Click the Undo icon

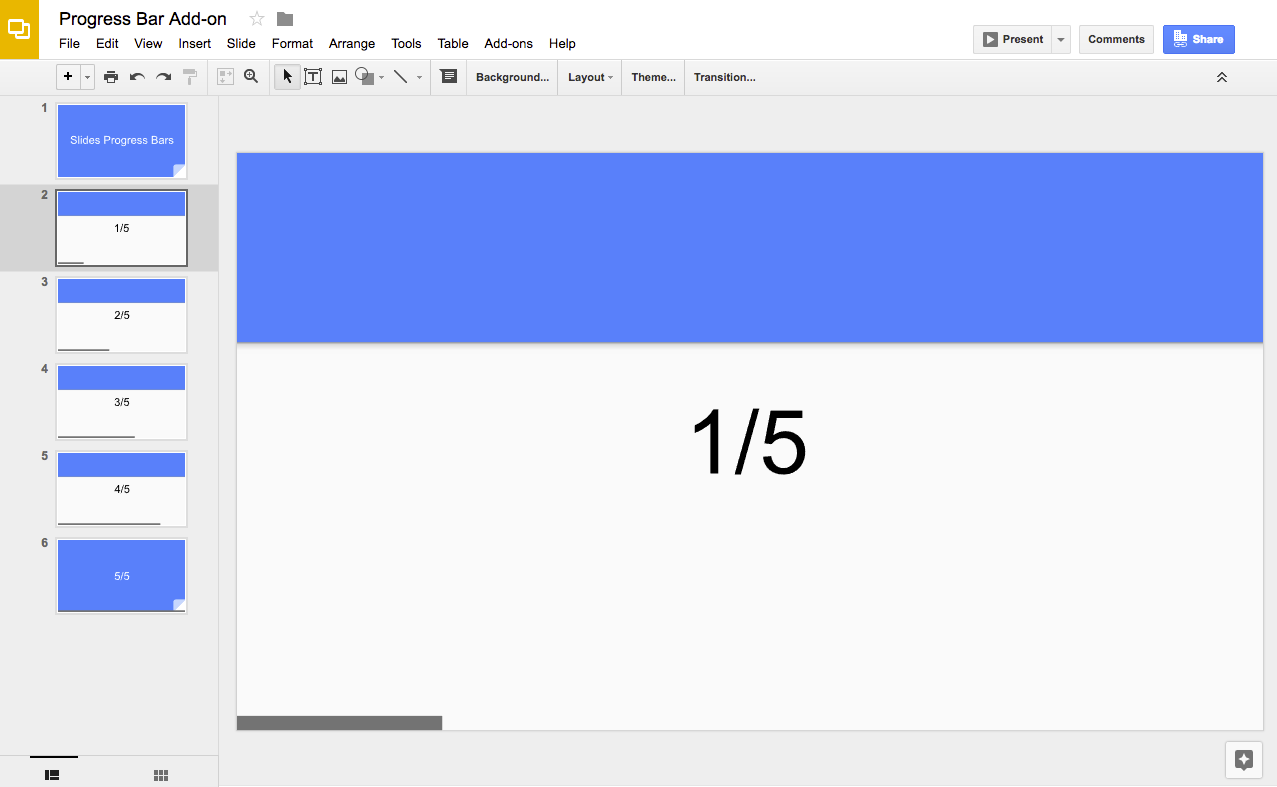click(136, 76)
